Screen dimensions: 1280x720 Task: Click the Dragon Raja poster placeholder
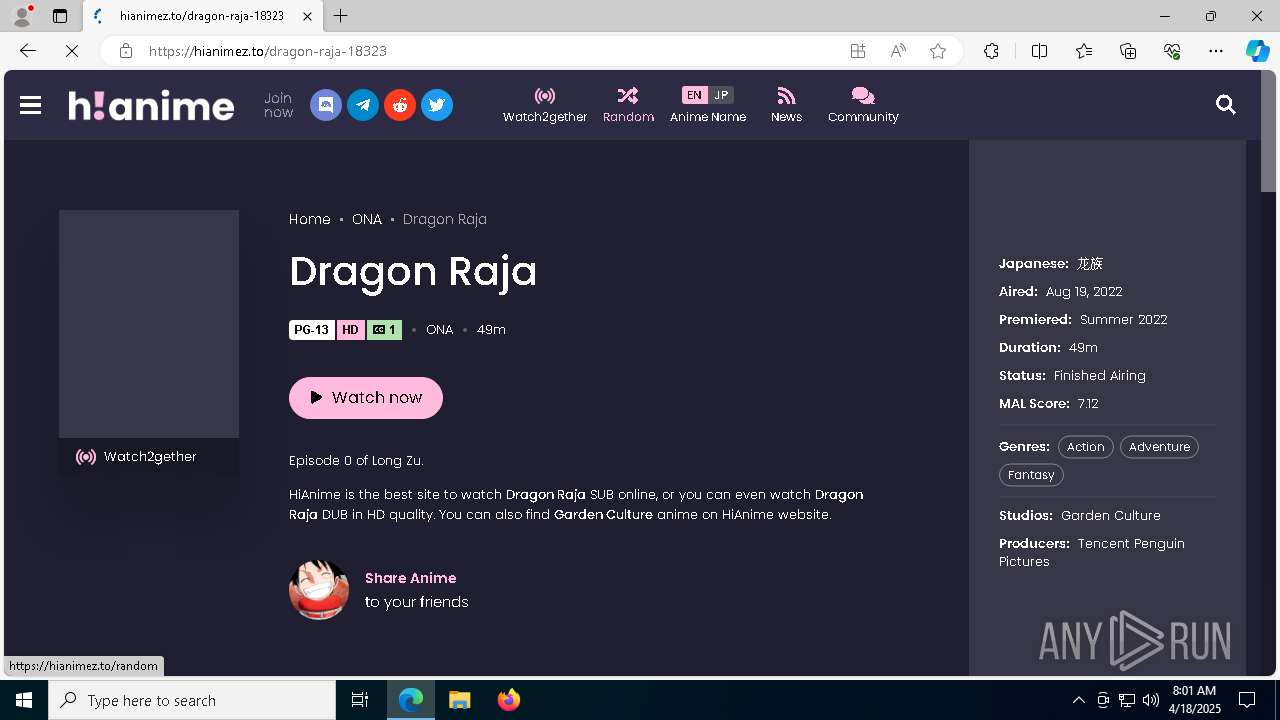point(149,323)
